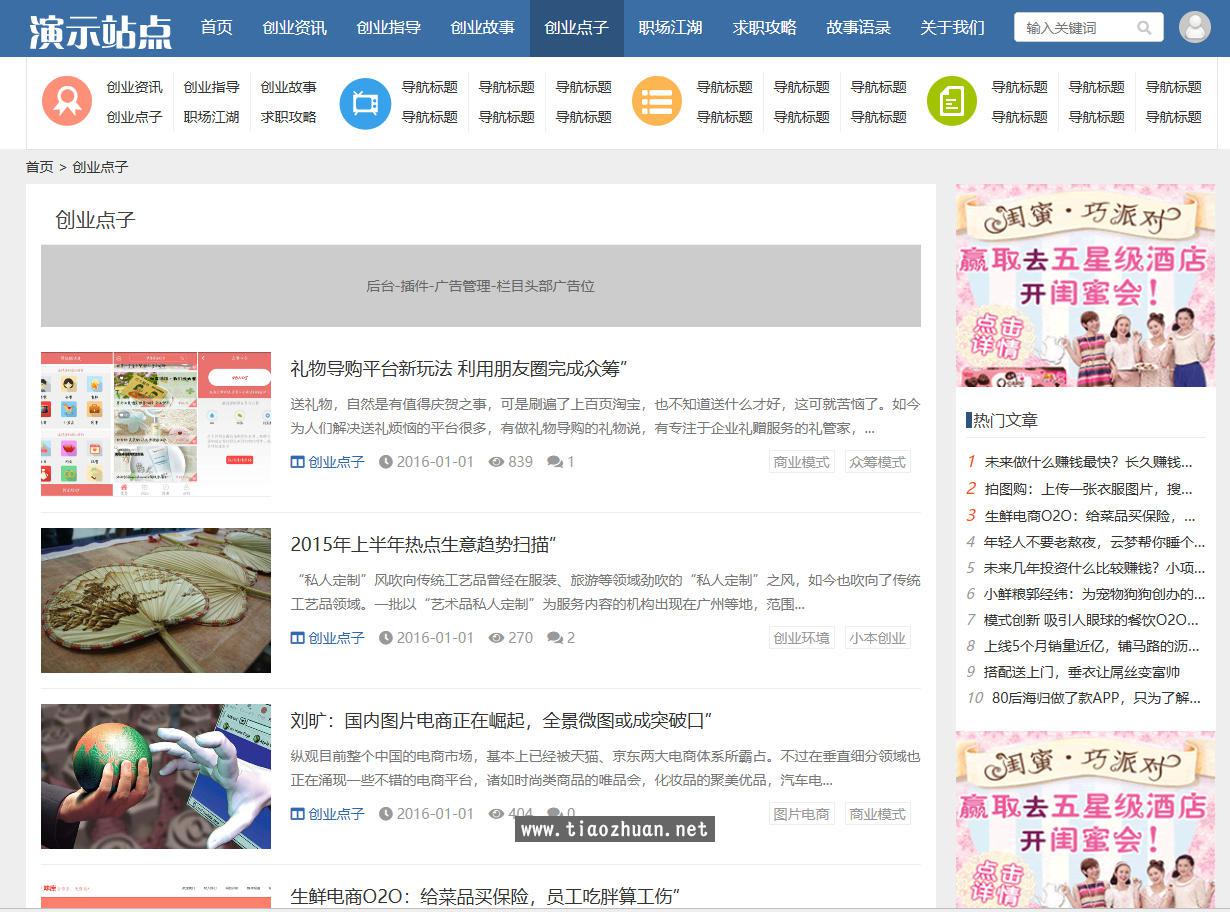Click the views eye icon showing 839
1230x912 pixels.
point(496,462)
